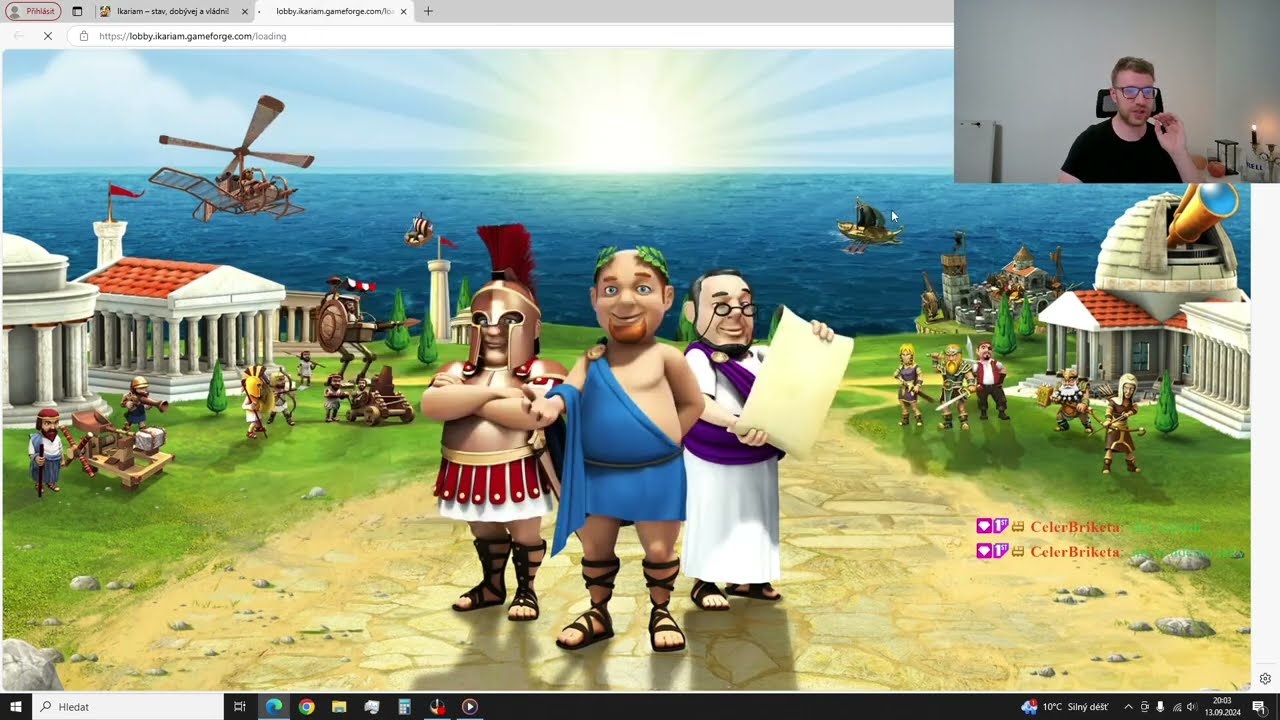Open Microsoft Edge from the taskbar
Screen dimensions: 1280x720
coord(273,707)
